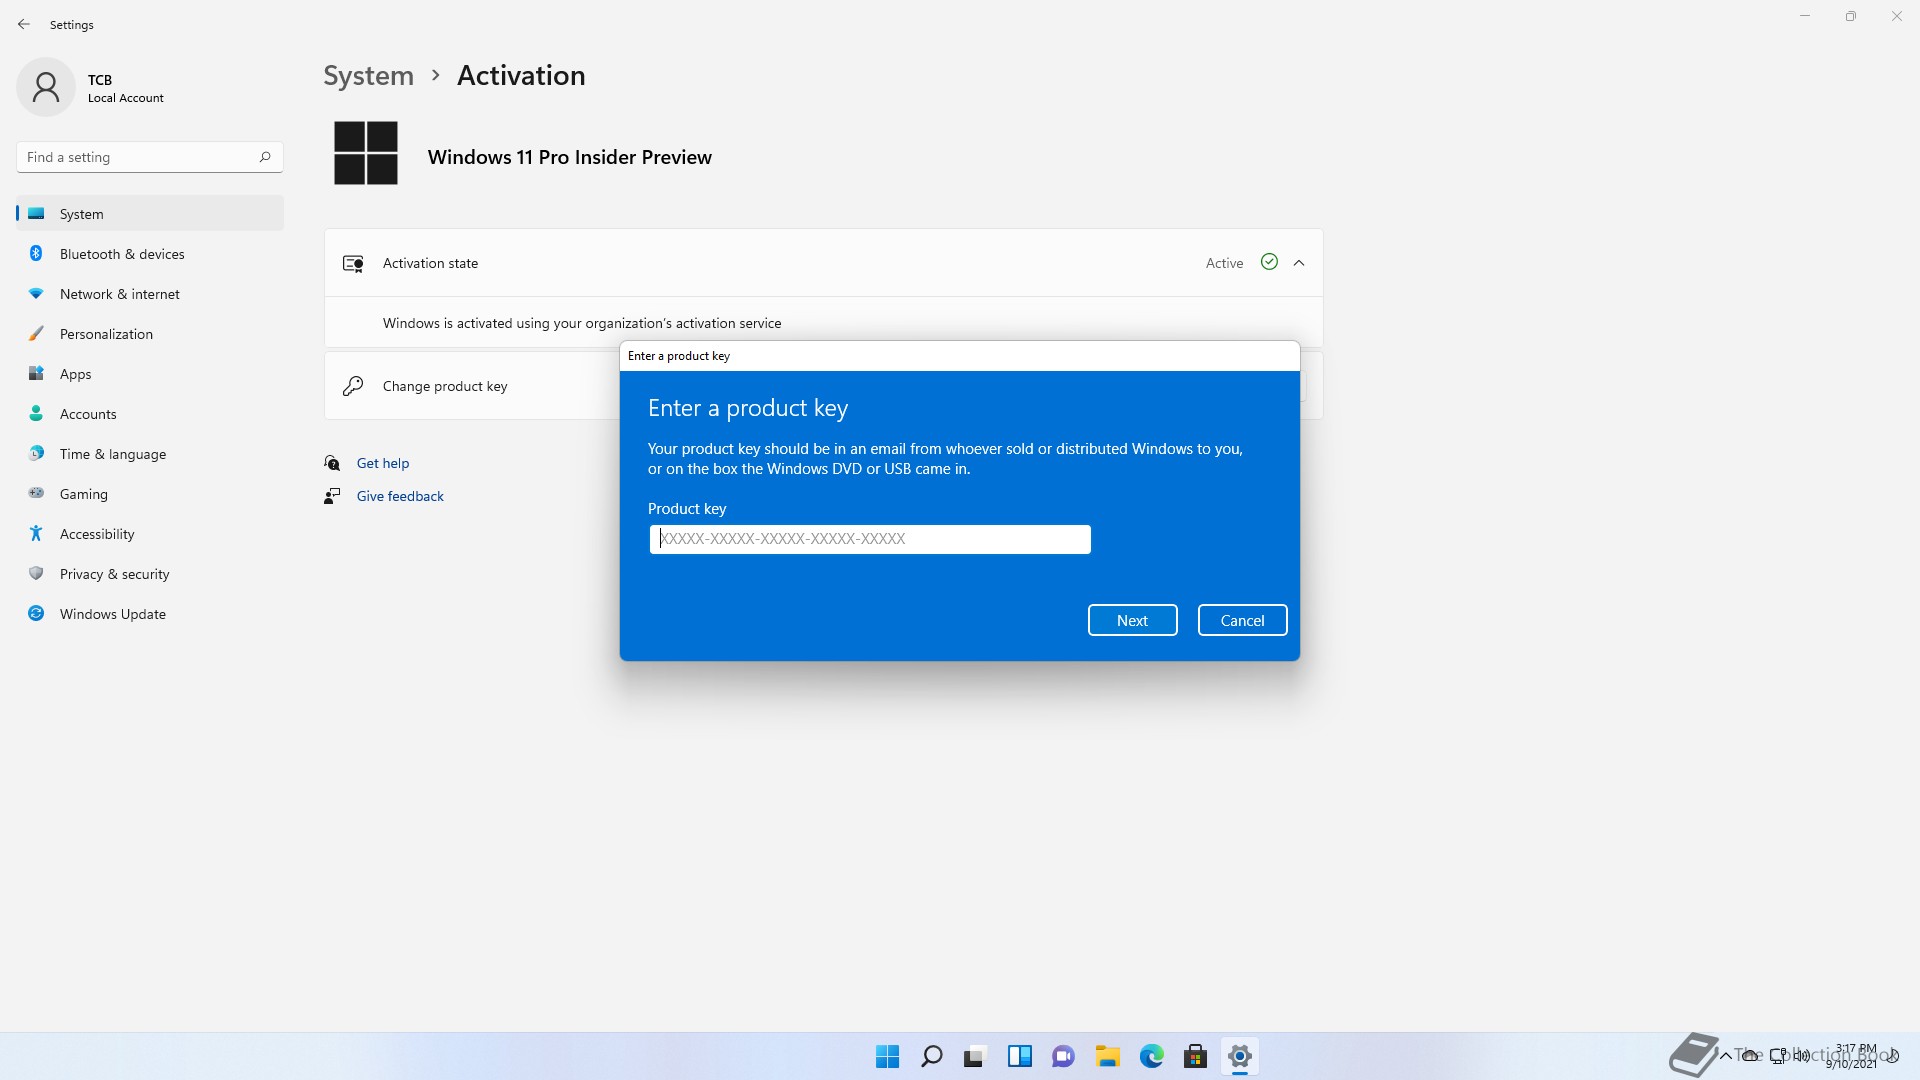Image resolution: width=1920 pixels, height=1080 pixels.
Task: Click the green Active checkmark icon
Action: [x=1269, y=262]
